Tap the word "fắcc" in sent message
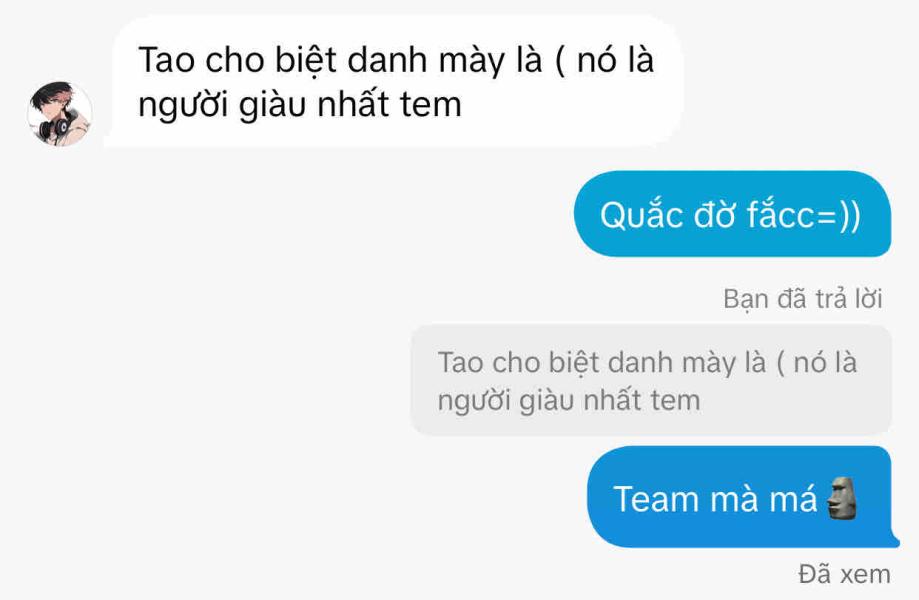919x600 pixels. click(x=781, y=214)
